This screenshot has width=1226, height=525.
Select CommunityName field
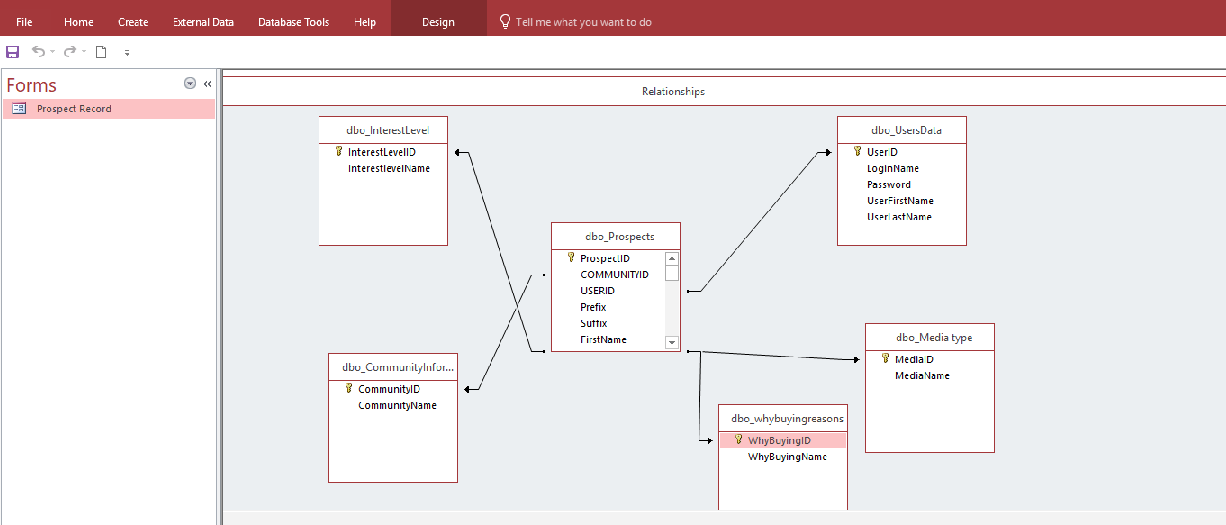point(397,405)
